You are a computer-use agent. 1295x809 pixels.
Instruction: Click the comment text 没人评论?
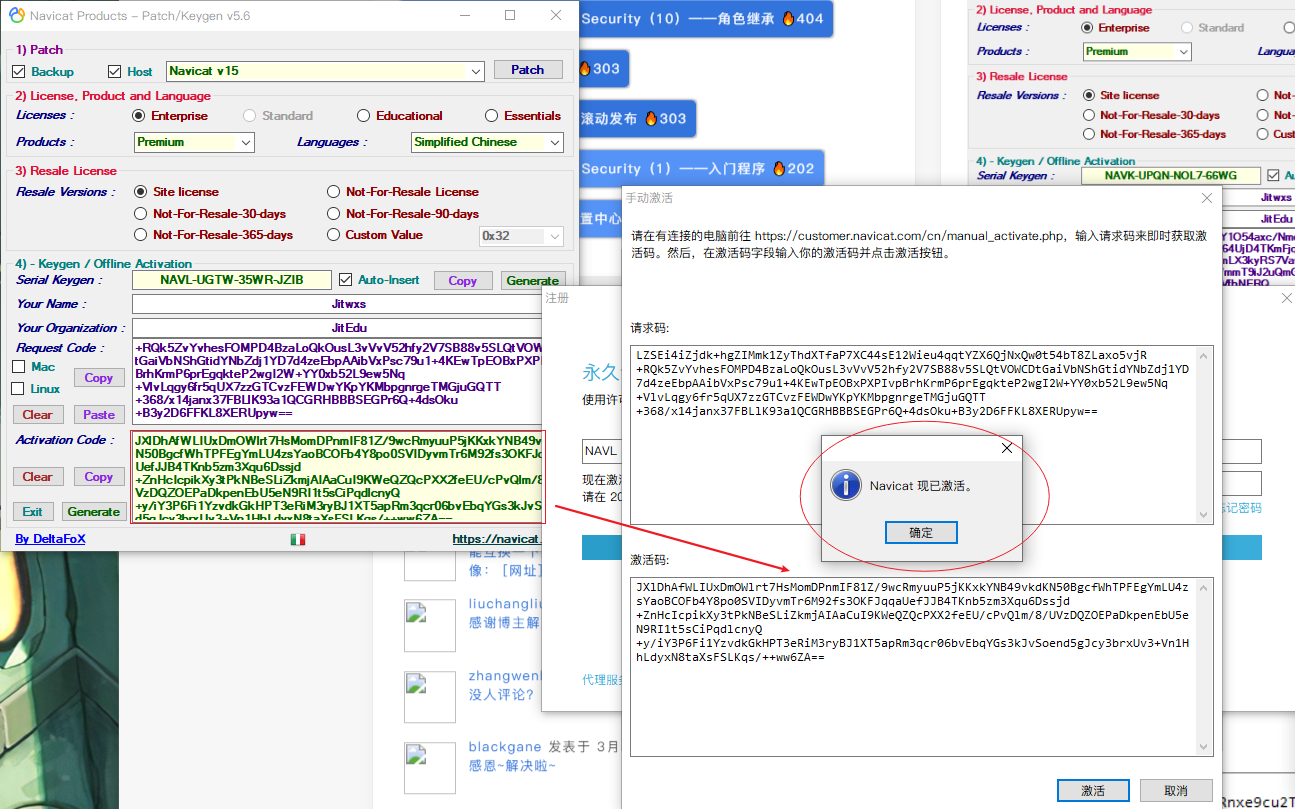point(501,694)
